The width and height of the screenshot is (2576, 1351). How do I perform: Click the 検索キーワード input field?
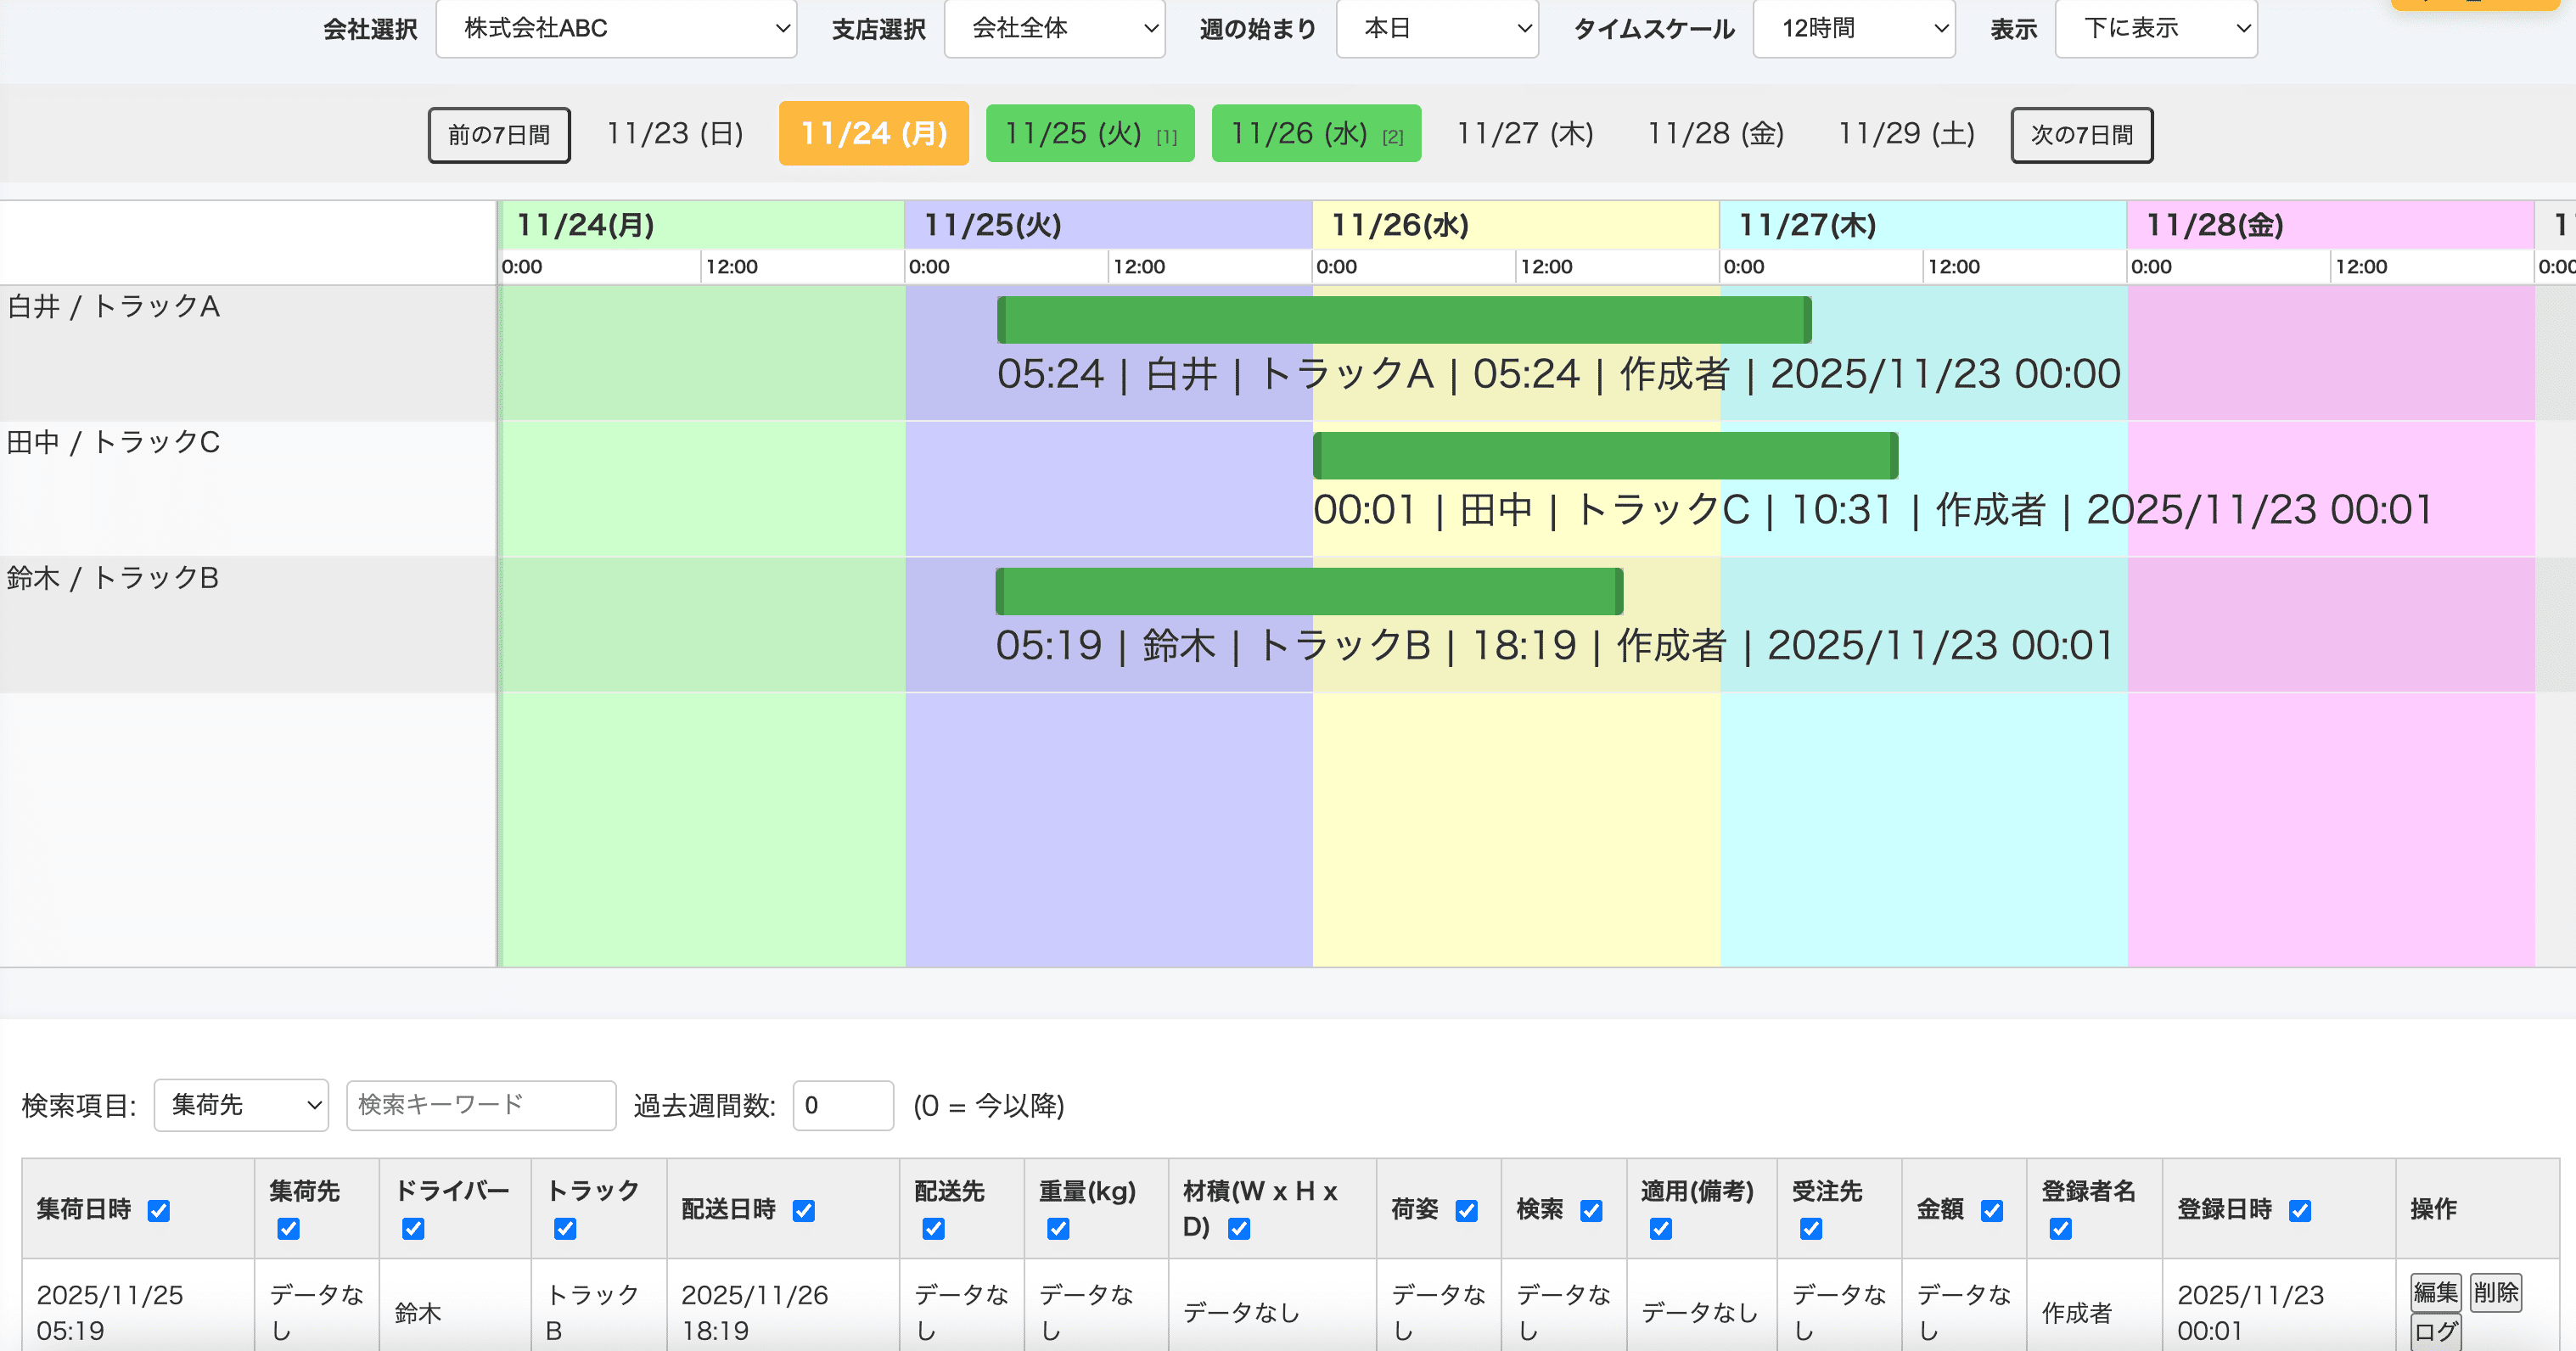480,1106
